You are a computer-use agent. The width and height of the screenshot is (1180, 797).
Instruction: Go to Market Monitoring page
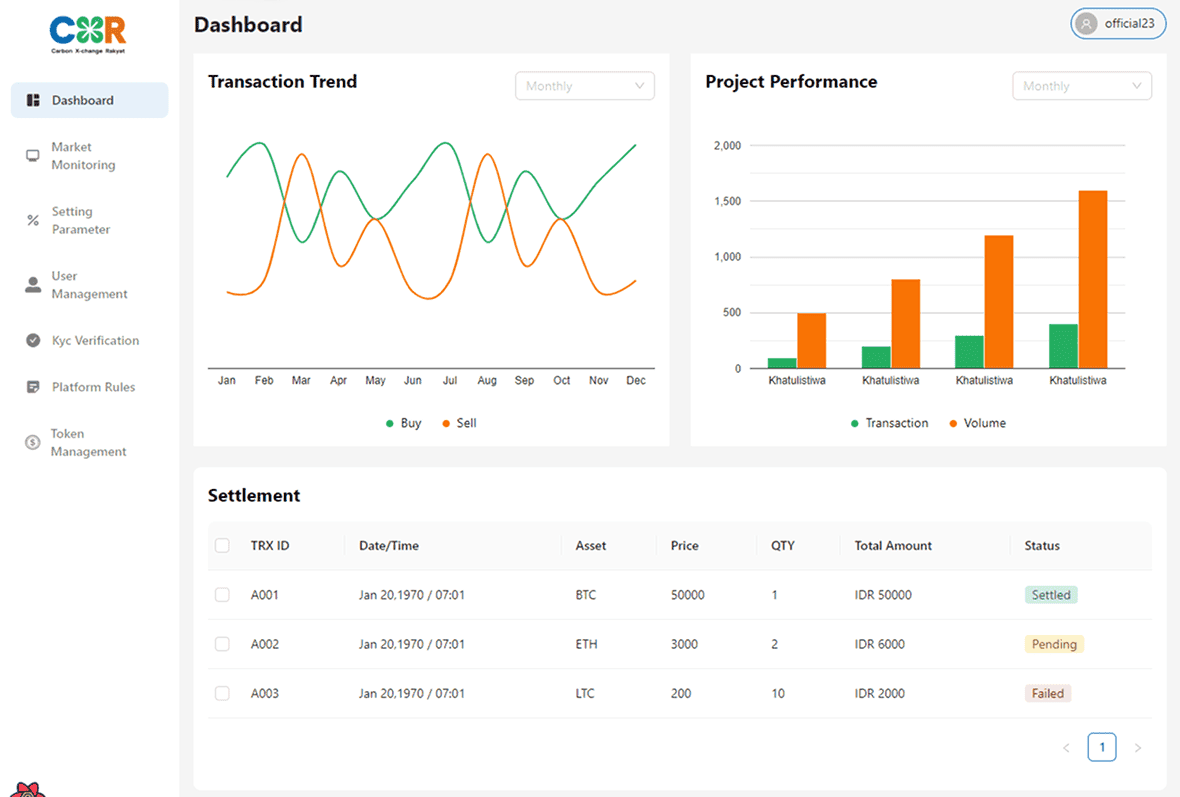90,156
